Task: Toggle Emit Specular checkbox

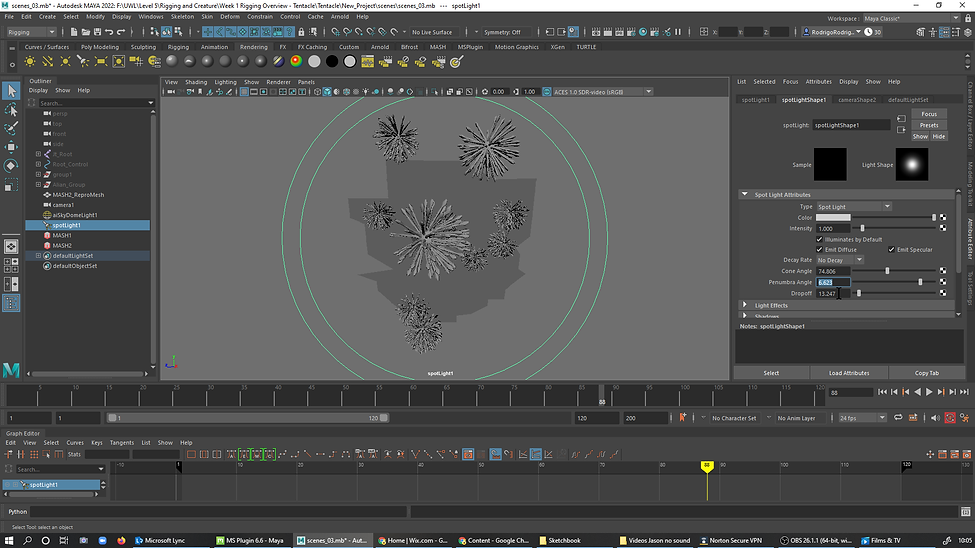Action: click(x=891, y=249)
